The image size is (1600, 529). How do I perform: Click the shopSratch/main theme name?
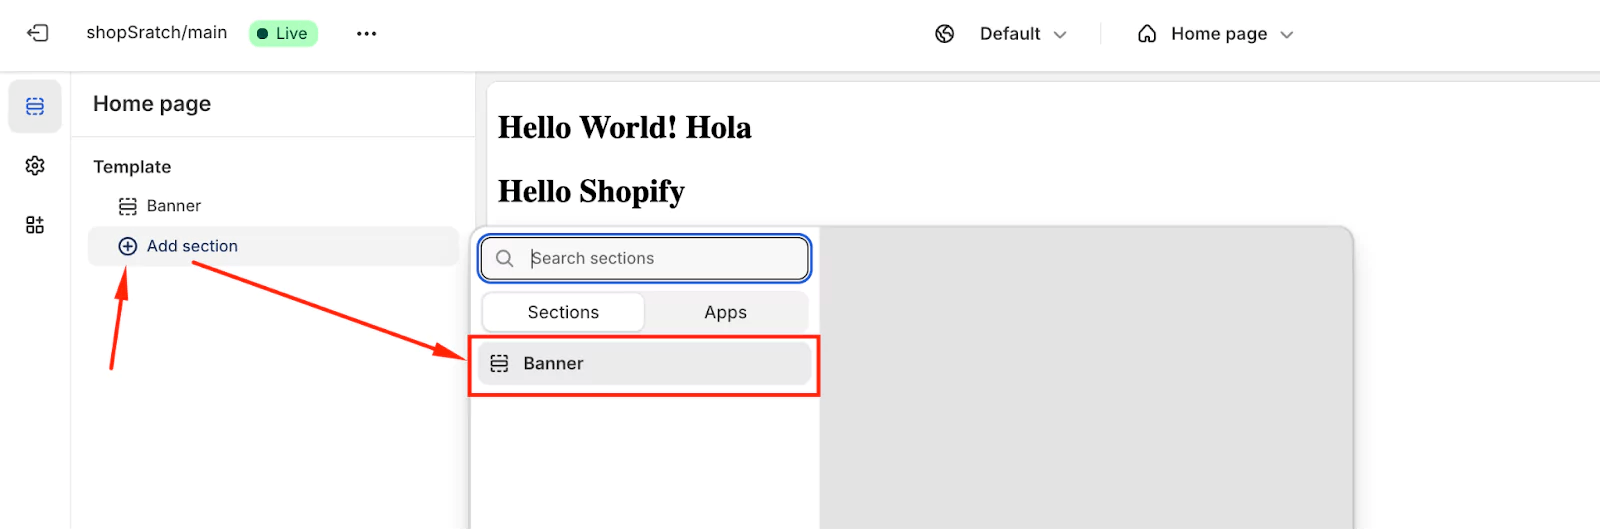click(x=157, y=32)
